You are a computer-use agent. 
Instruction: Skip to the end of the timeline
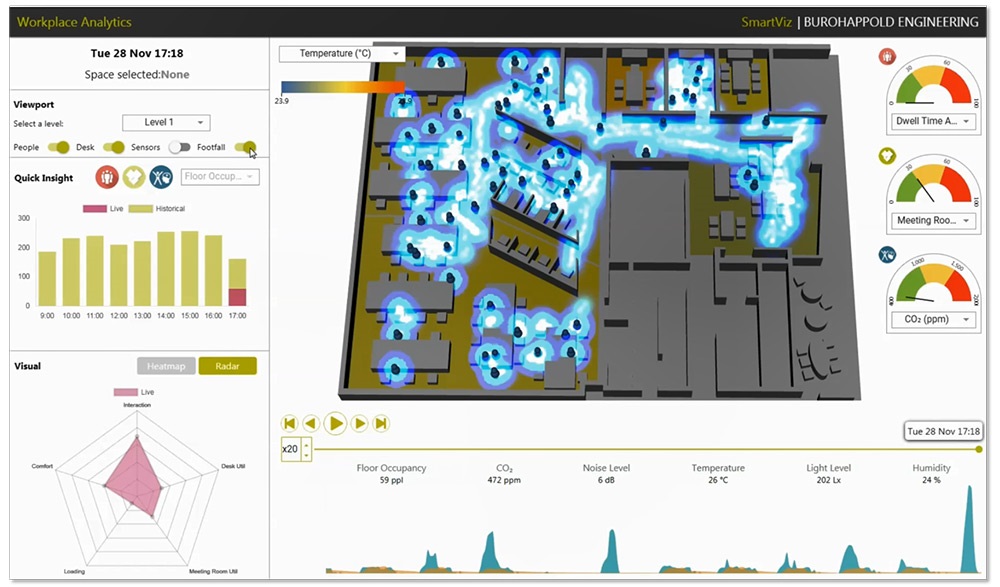point(381,423)
